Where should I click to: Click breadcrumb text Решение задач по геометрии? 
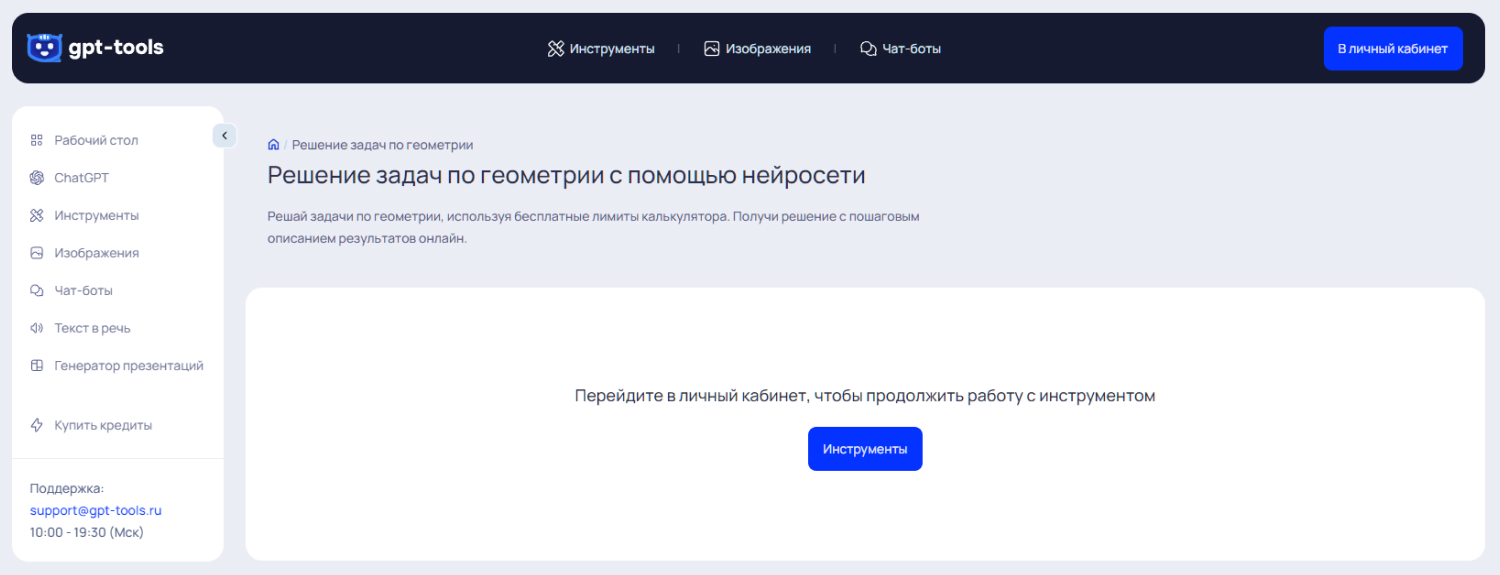click(382, 145)
